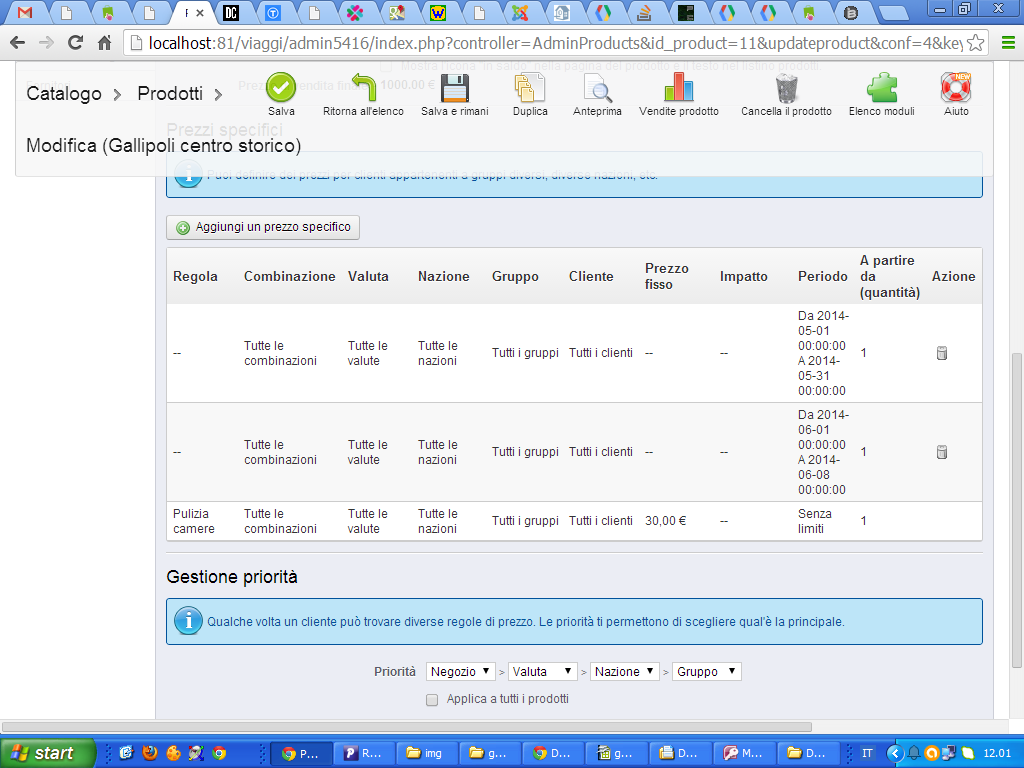Open the Nazione priority dropdown
The height and width of the screenshot is (768, 1024).
pos(624,671)
